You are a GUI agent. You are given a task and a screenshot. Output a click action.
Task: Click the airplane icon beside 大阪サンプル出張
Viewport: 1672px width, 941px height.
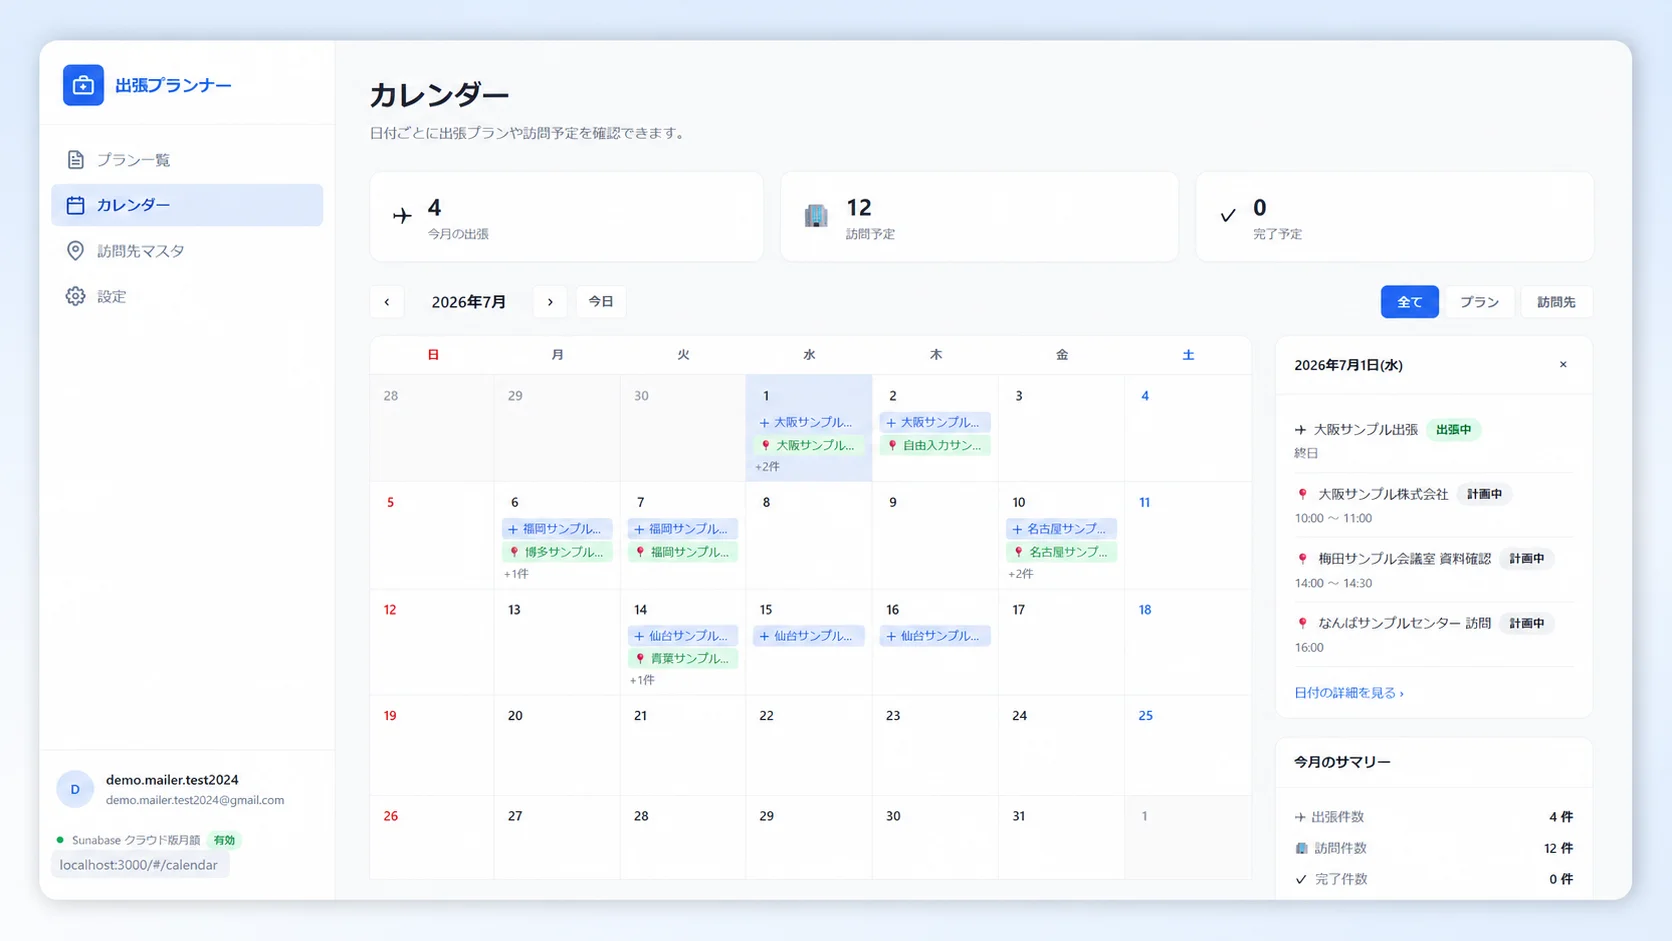point(1300,430)
